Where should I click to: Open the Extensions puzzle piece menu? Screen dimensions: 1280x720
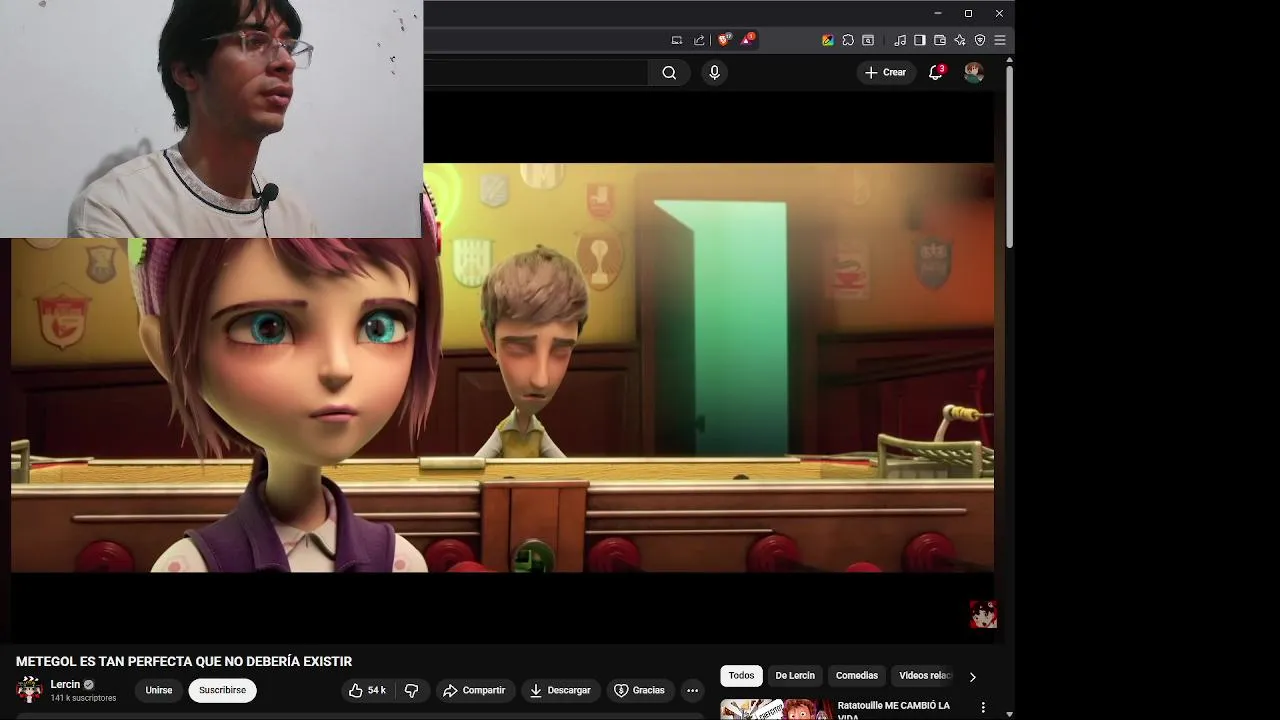pos(848,40)
